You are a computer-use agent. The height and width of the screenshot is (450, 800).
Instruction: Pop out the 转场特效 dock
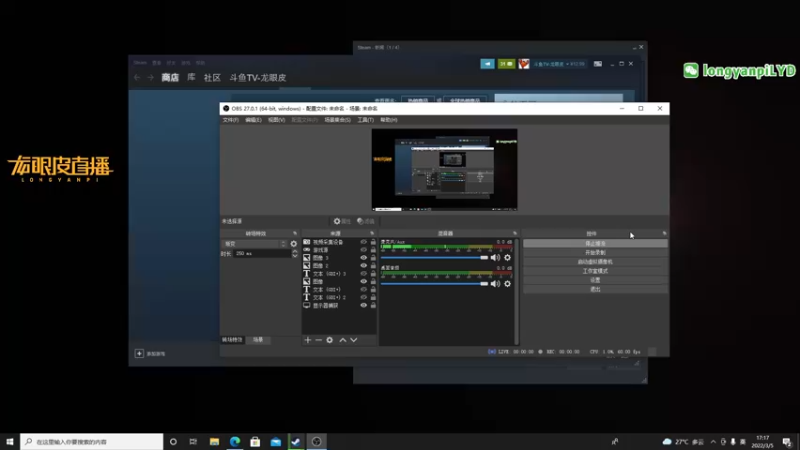295,233
